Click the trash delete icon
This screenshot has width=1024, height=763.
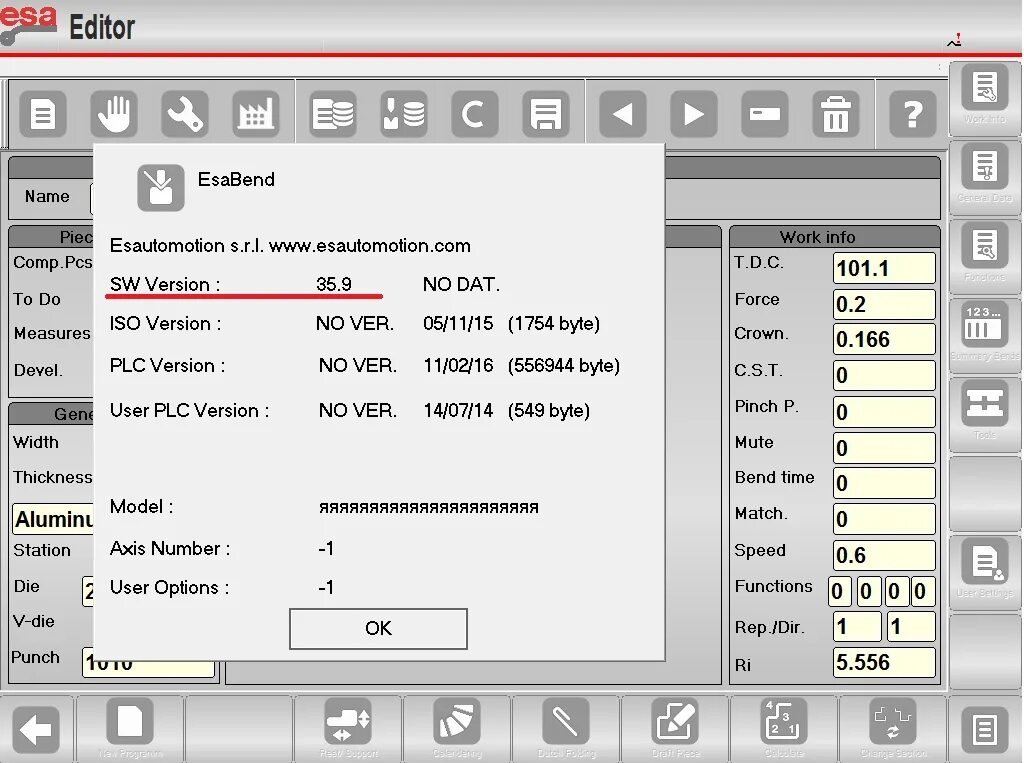[836, 114]
